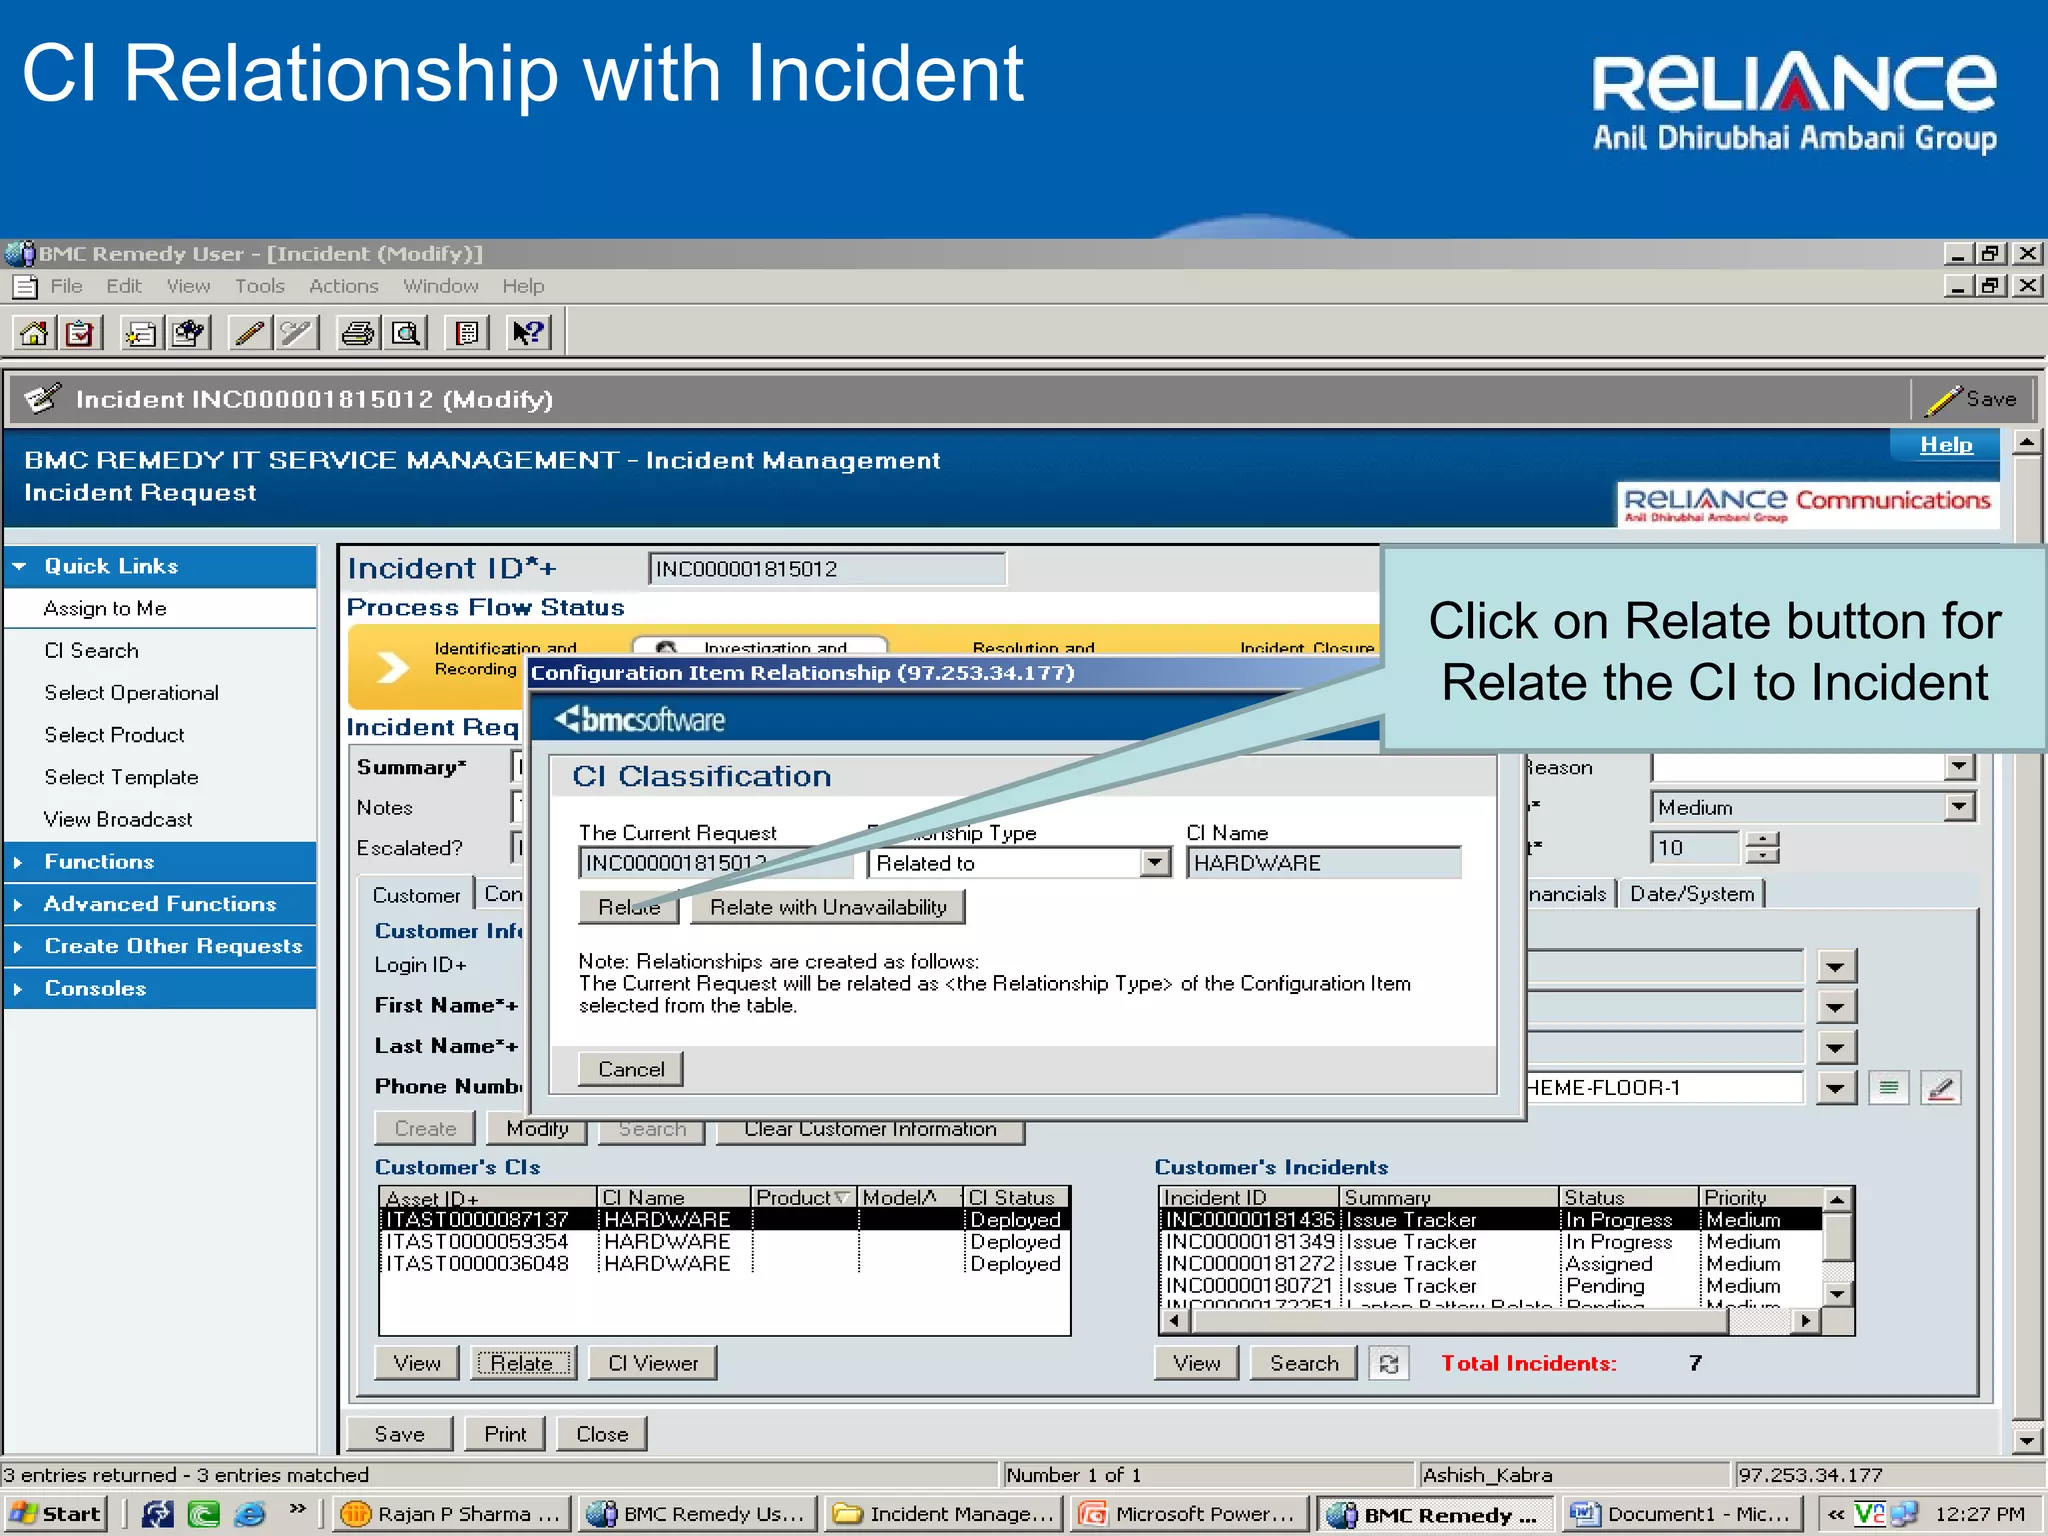Switch to the Customer tab
Screen dimensions: 2048x1536
coord(416,894)
